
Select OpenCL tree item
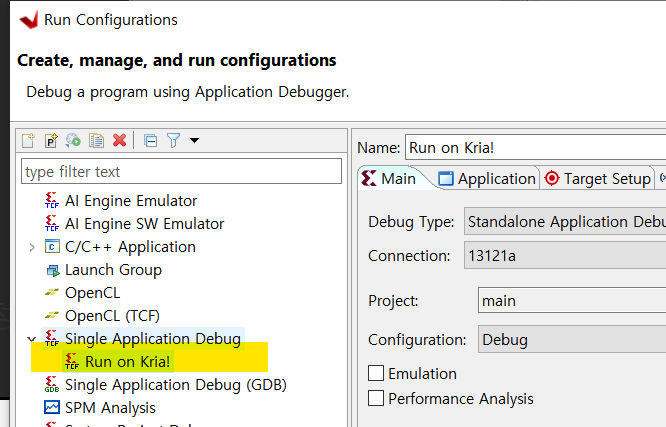point(92,293)
